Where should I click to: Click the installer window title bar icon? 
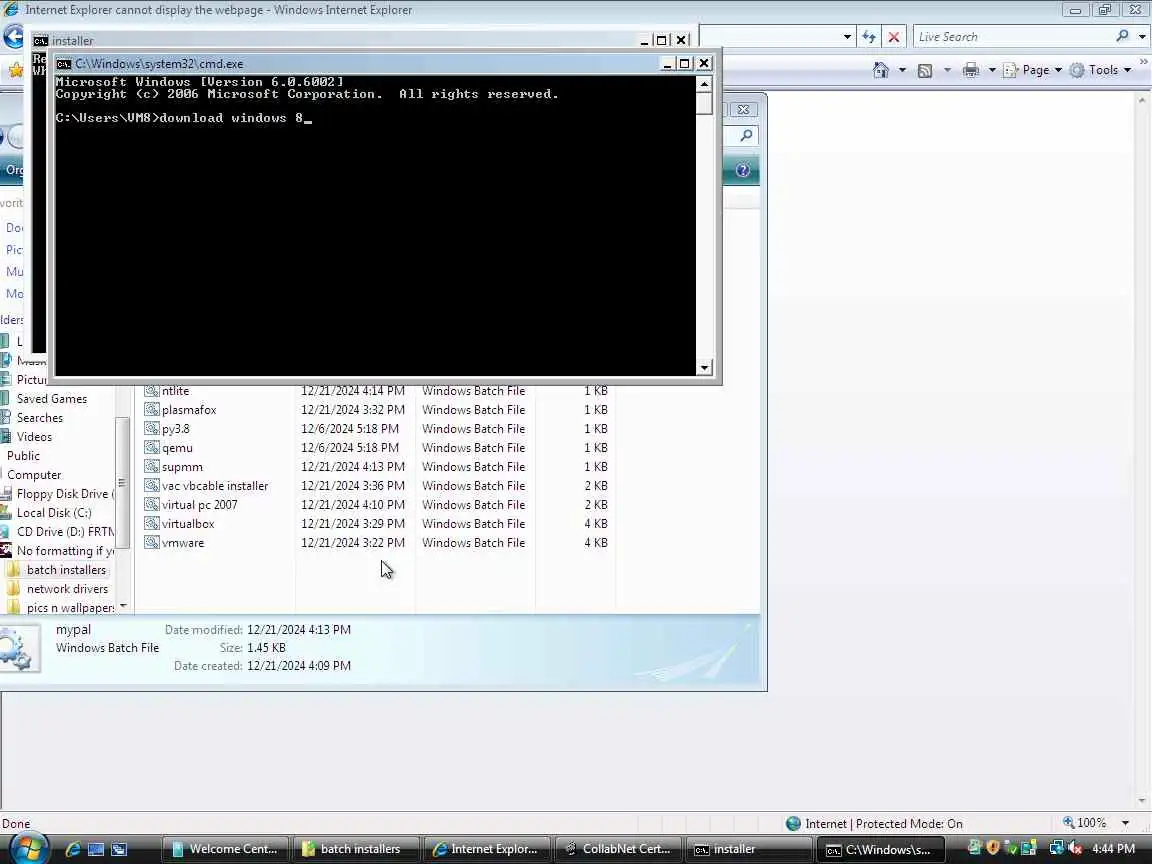pyautogui.click(x=40, y=40)
